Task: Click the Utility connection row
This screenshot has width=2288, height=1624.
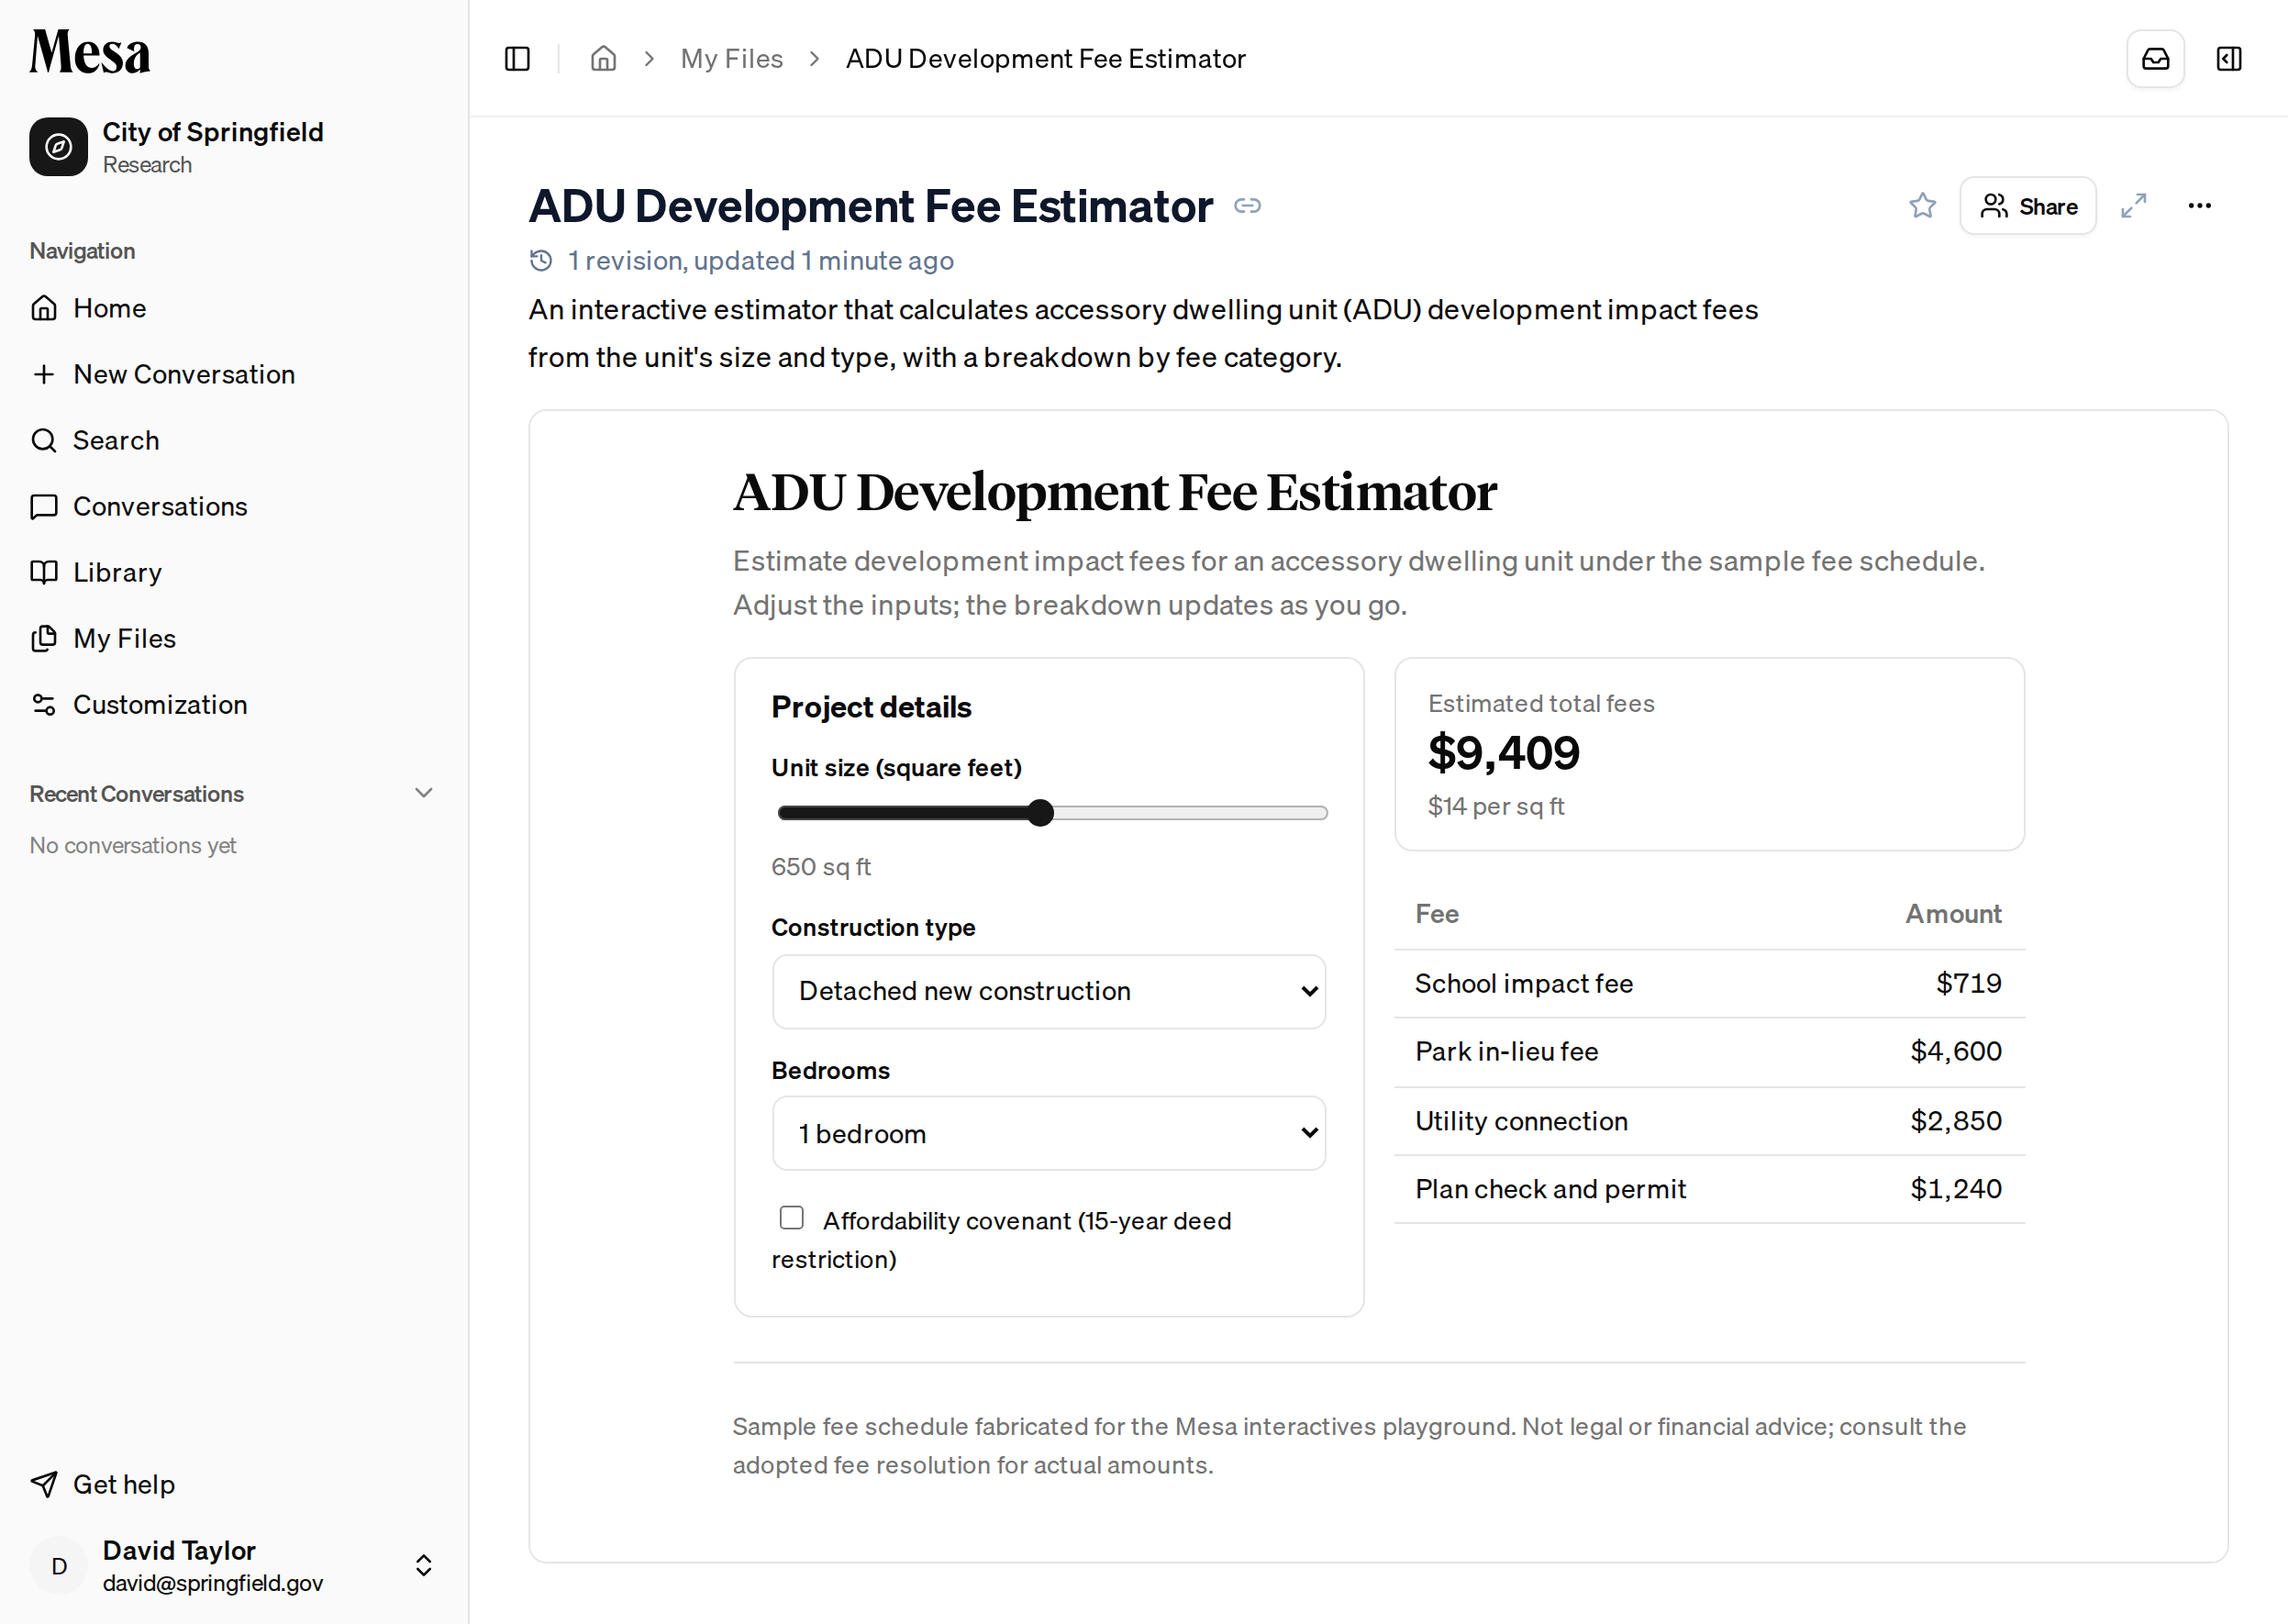Action: pos(1709,1121)
